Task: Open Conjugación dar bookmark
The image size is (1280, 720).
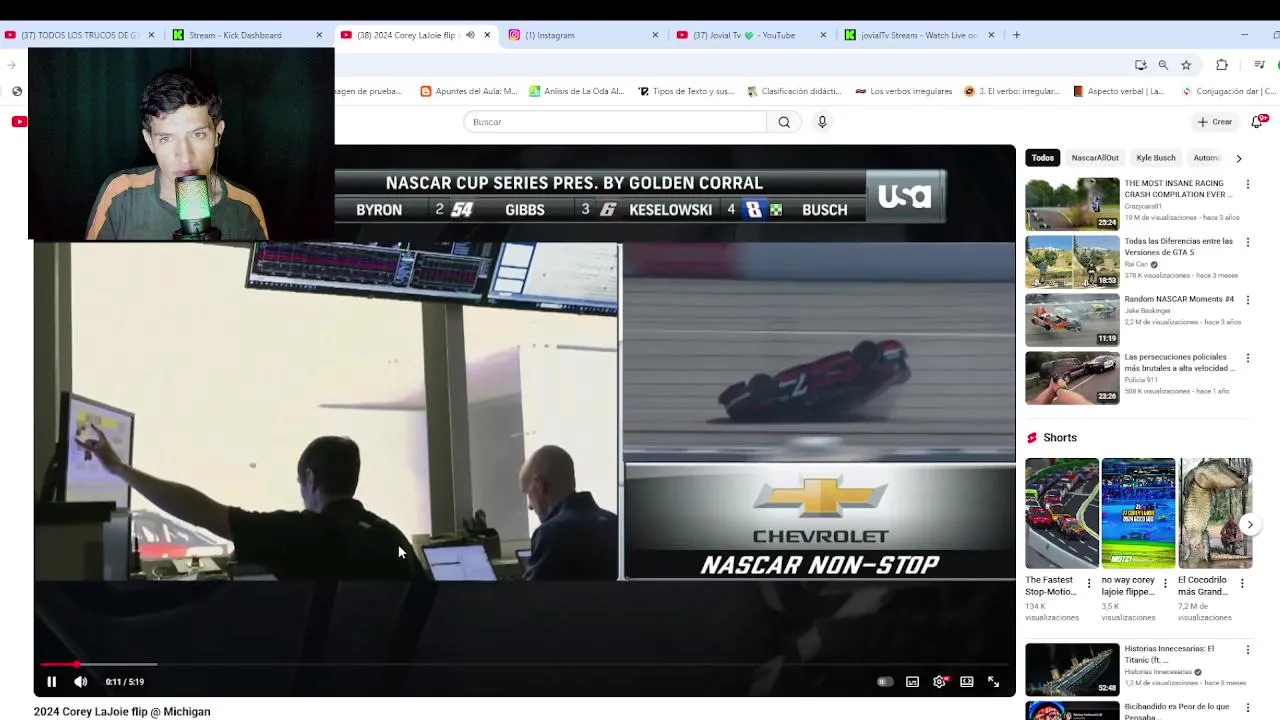Action: [x=1229, y=91]
